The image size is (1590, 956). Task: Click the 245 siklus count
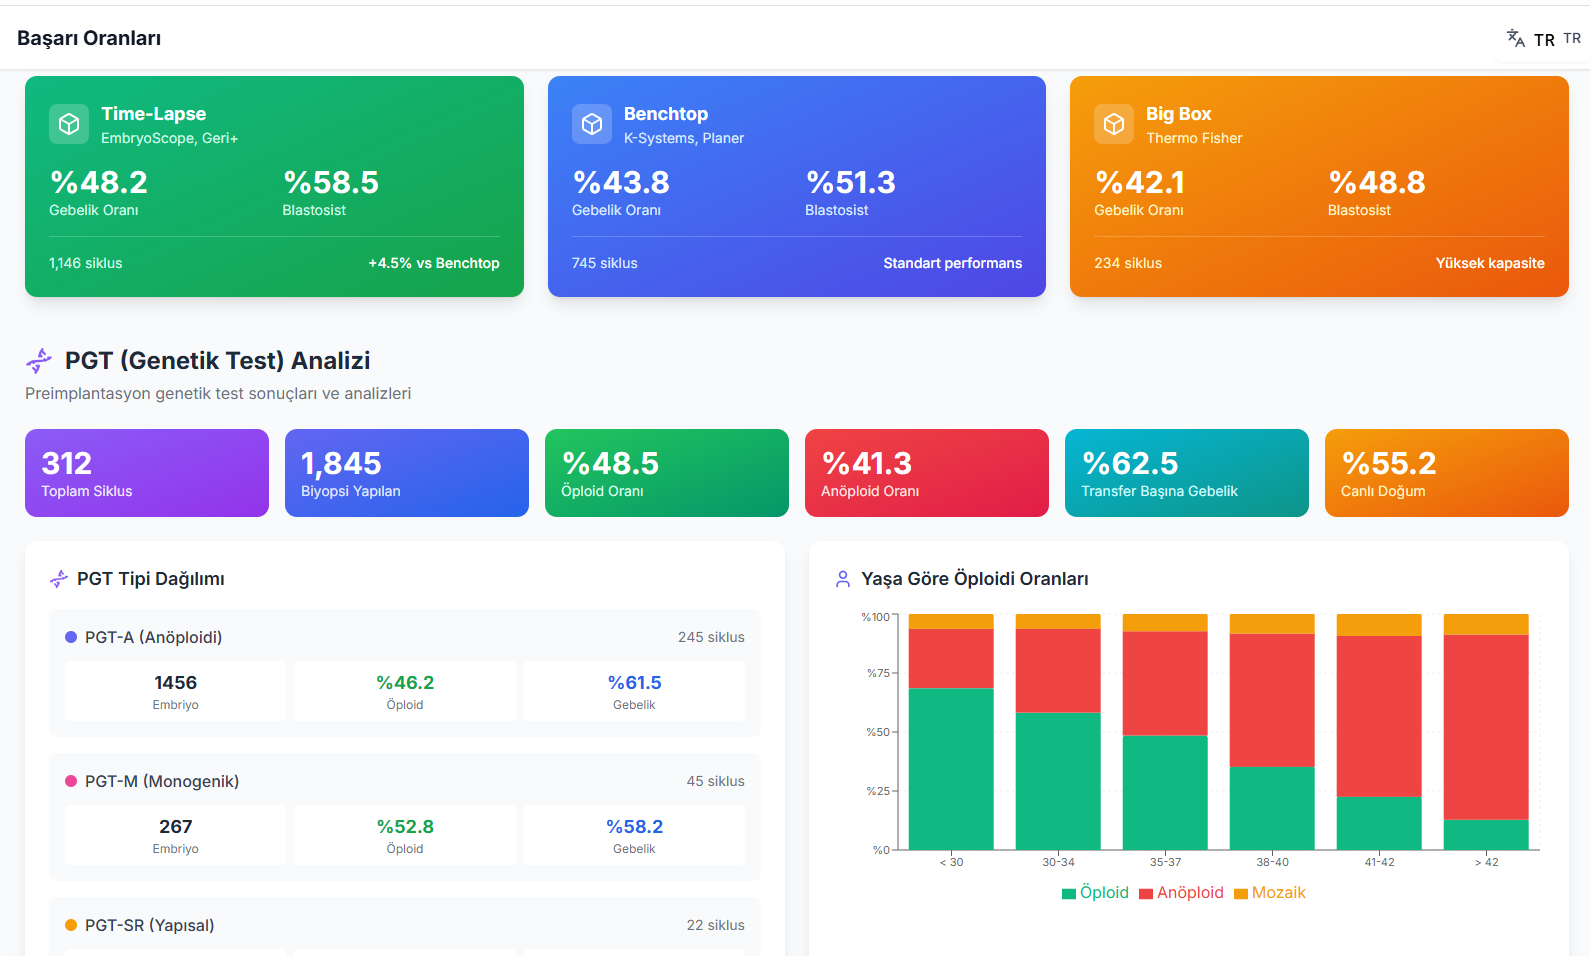[711, 637]
